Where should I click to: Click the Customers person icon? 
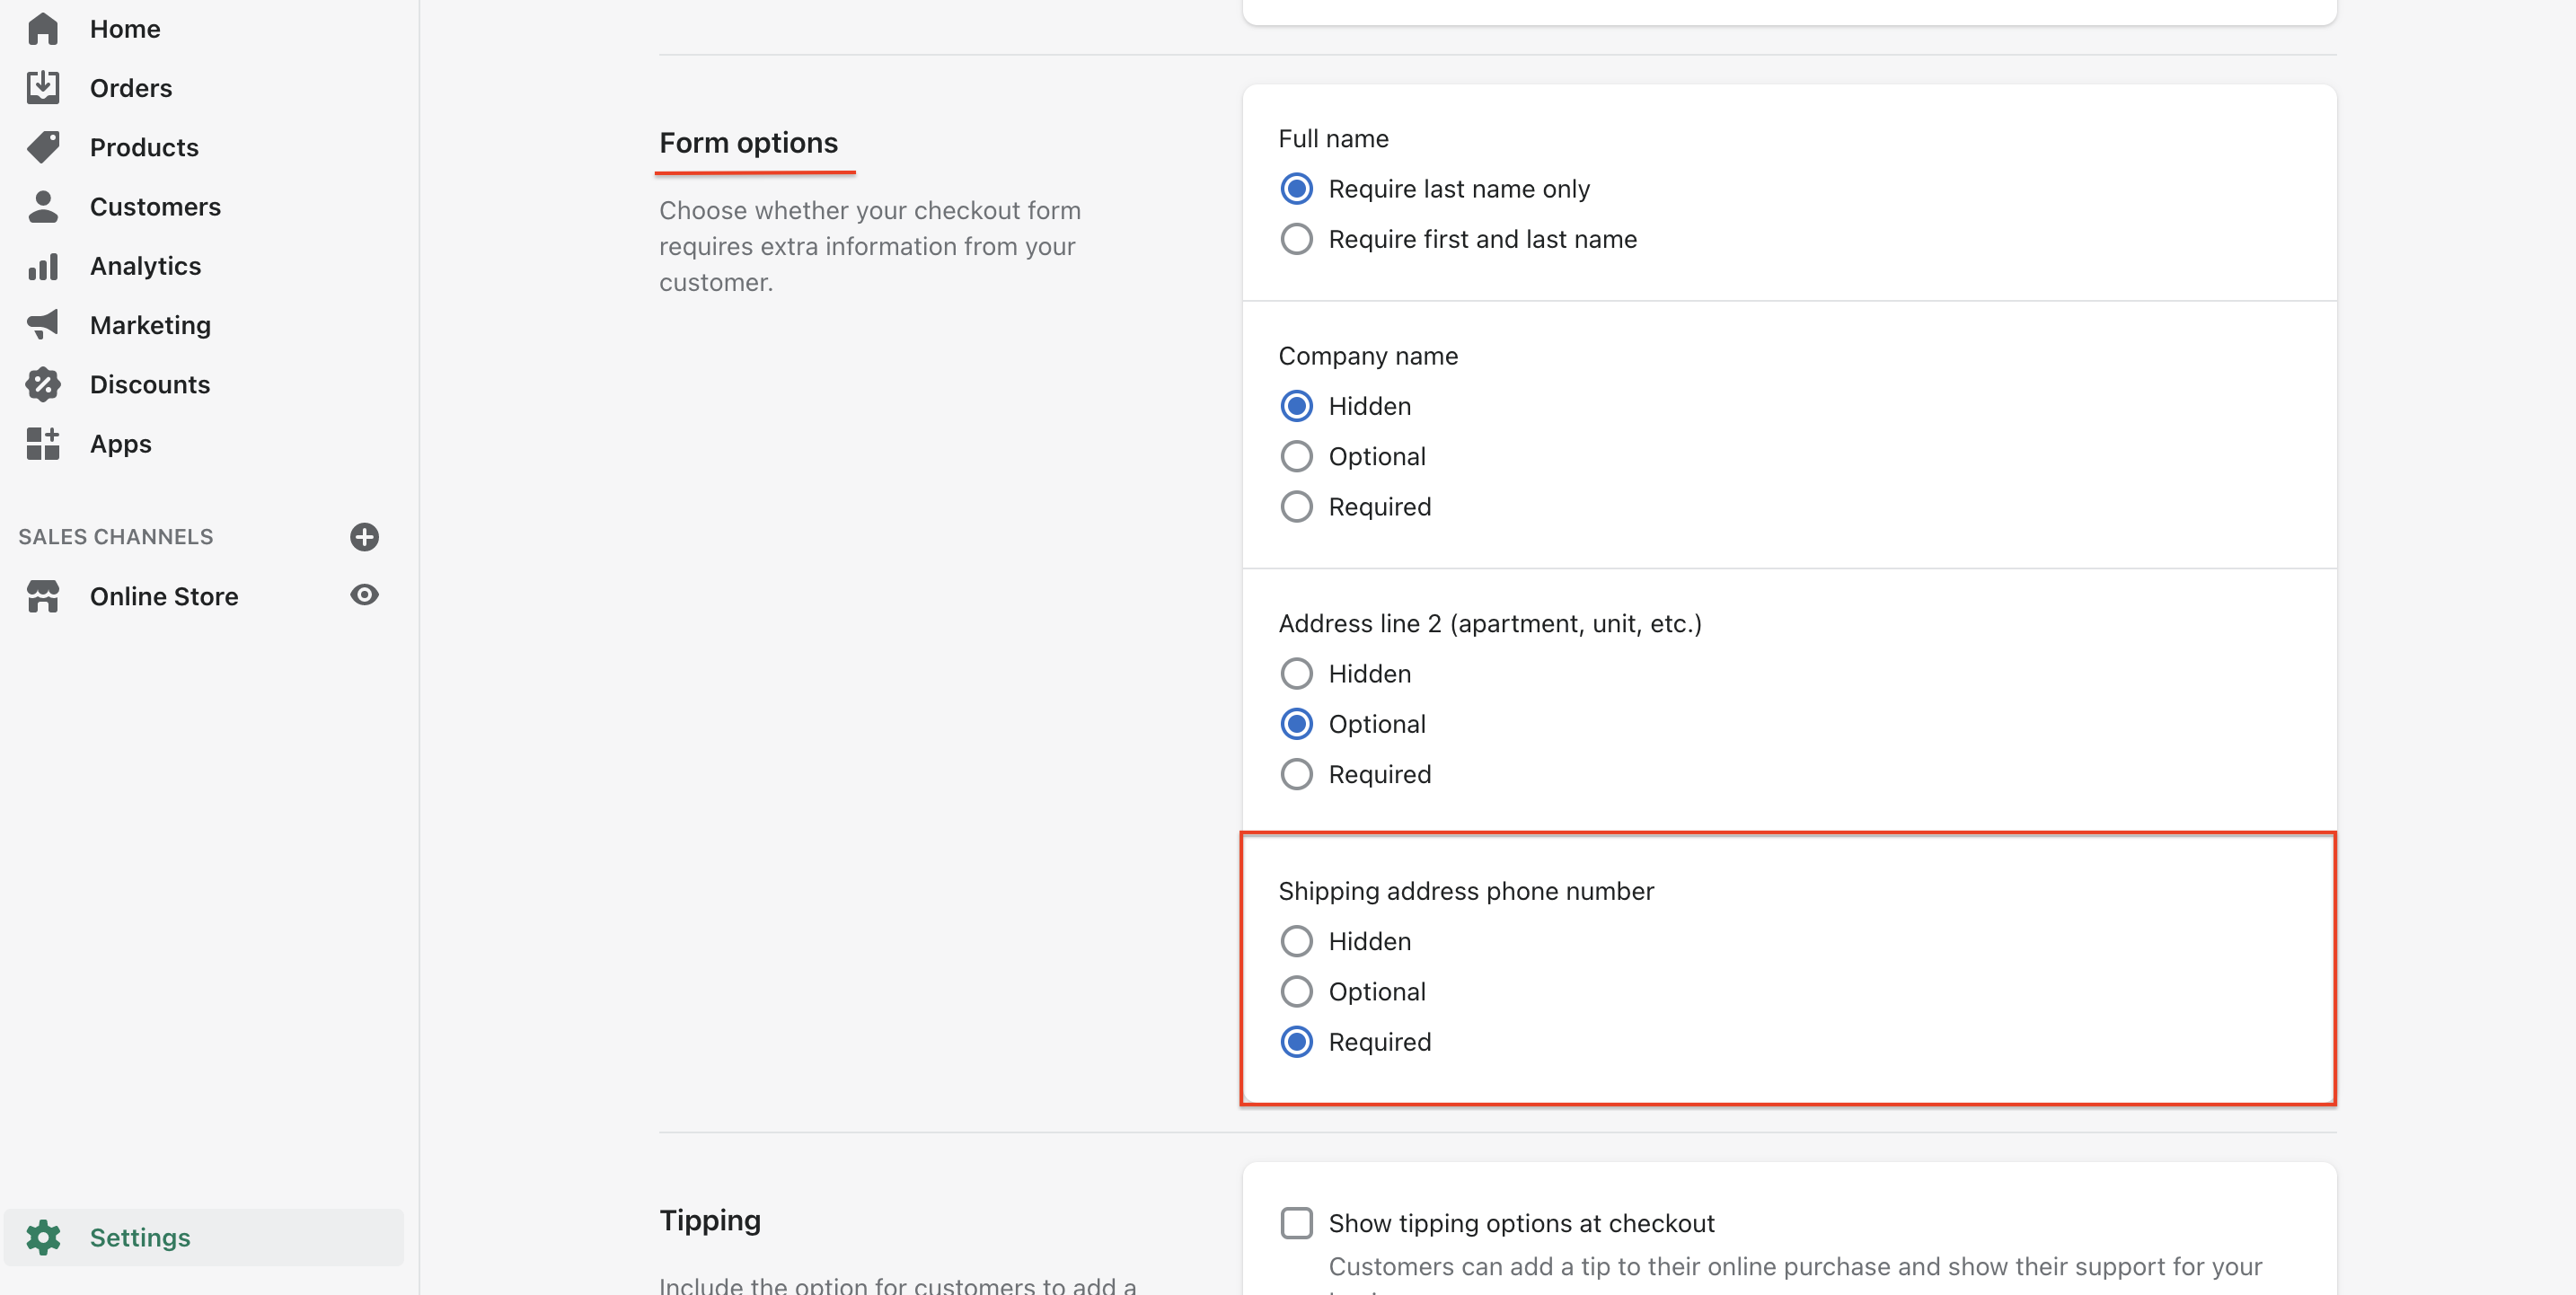[43, 207]
